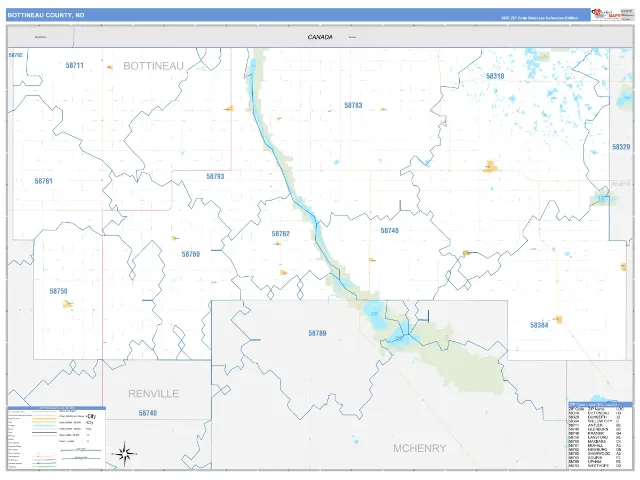Select ZIP code label 58783

coord(353,105)
